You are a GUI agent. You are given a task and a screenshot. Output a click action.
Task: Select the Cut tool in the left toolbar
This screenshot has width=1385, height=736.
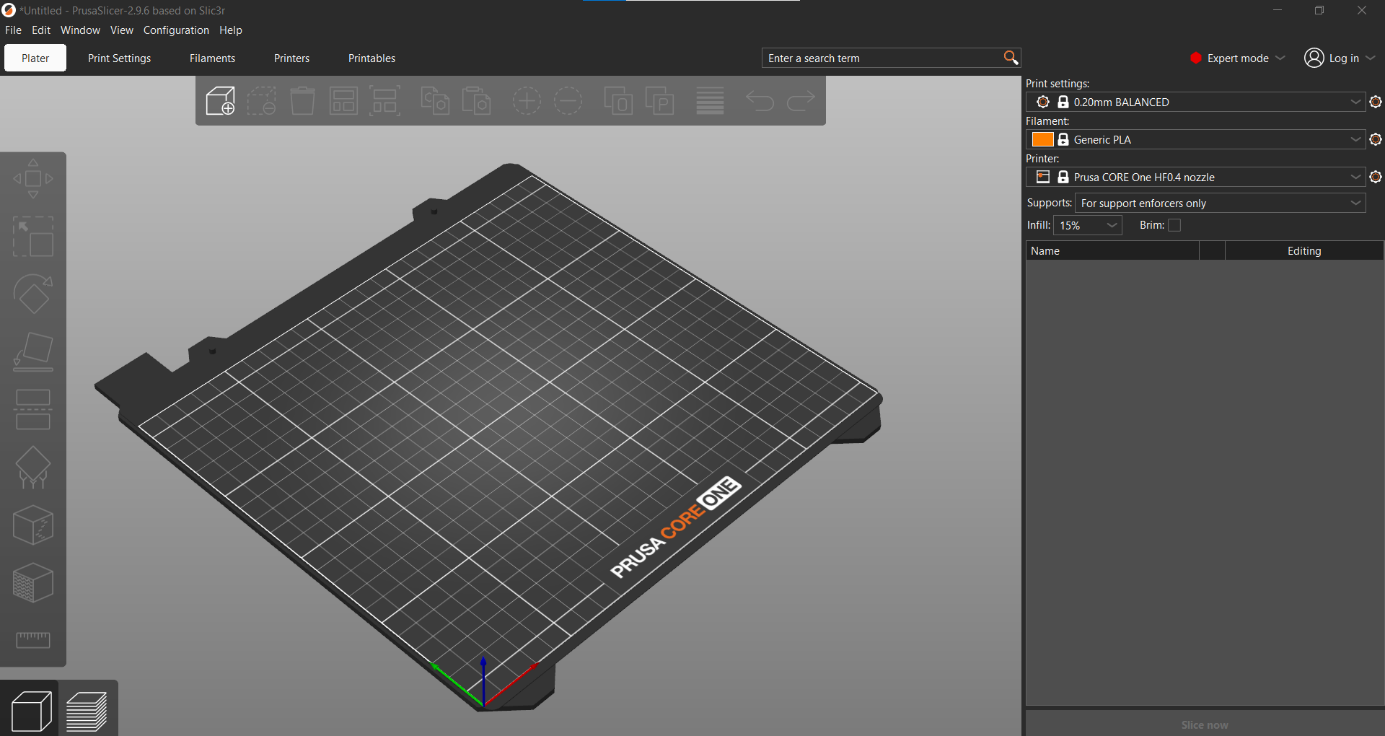point(33,409)
